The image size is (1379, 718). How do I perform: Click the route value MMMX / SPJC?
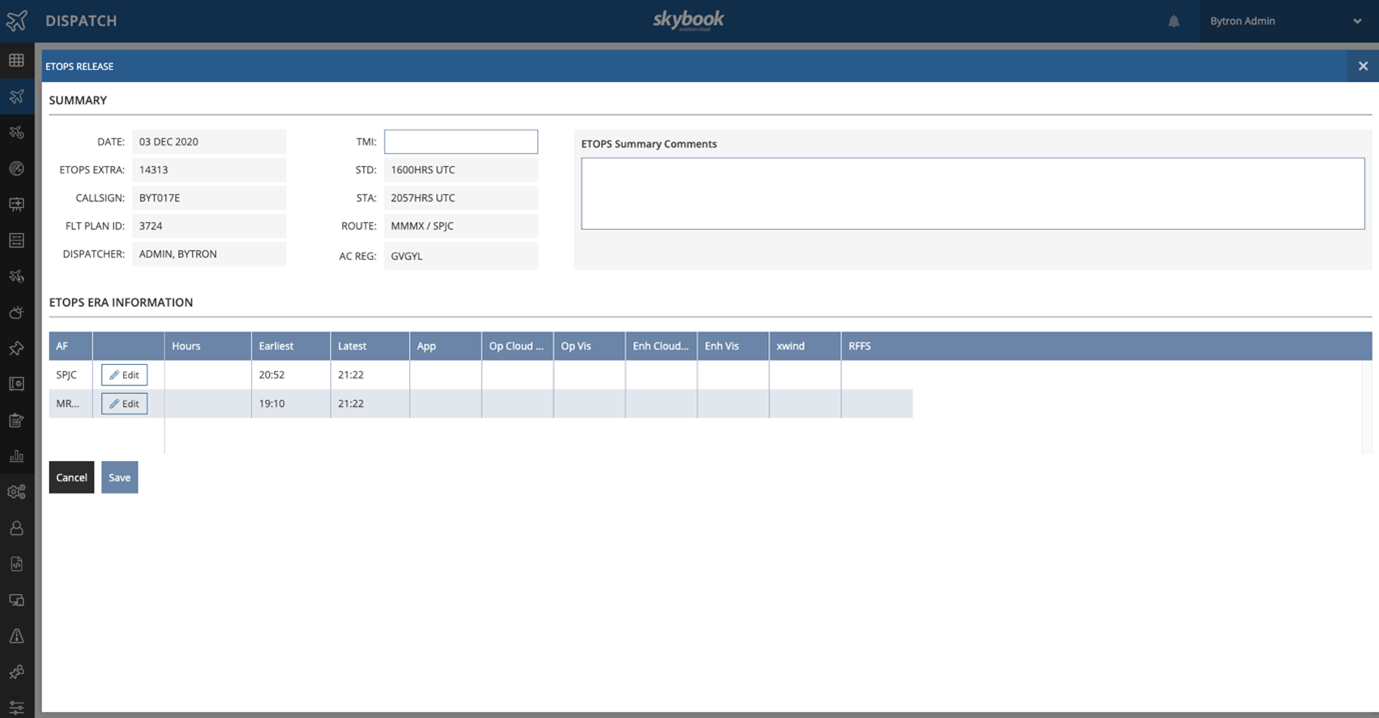(461, 226)
